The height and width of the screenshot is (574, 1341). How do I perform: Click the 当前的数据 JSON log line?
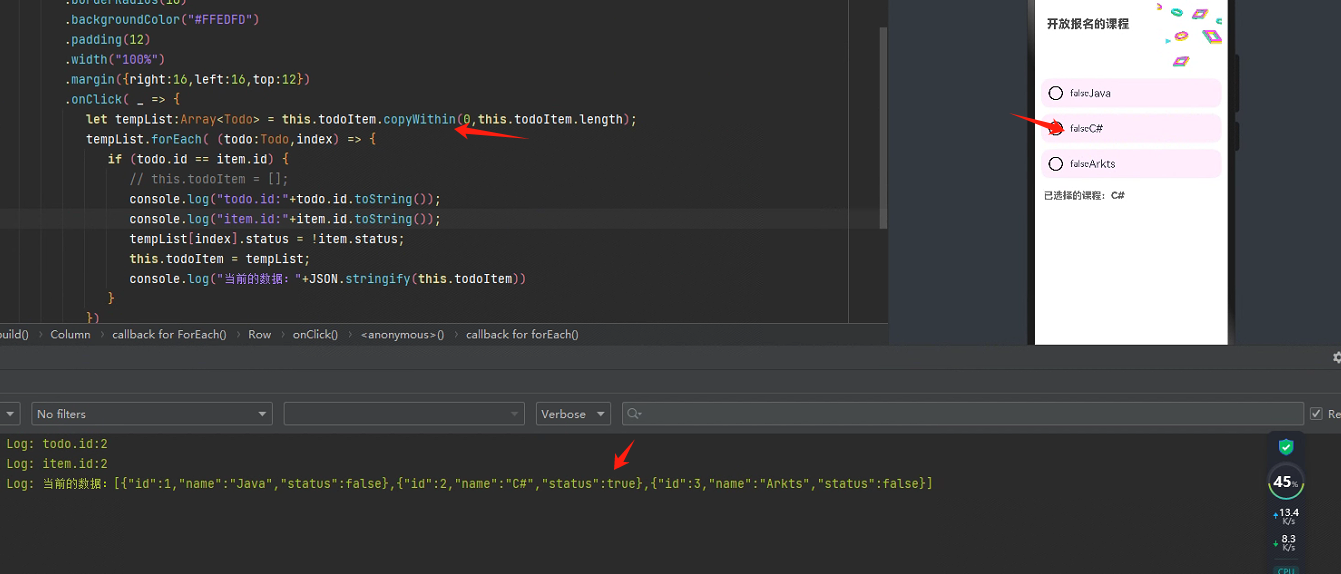pyautogui.click(x=469, y=484)
